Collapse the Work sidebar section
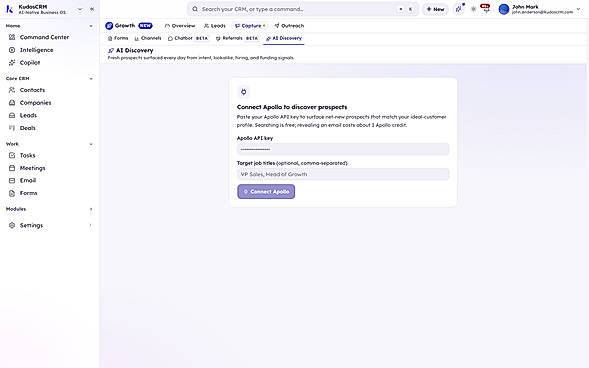Image resolution: width=589 pixels, height=368 pixels. (91, 144)
